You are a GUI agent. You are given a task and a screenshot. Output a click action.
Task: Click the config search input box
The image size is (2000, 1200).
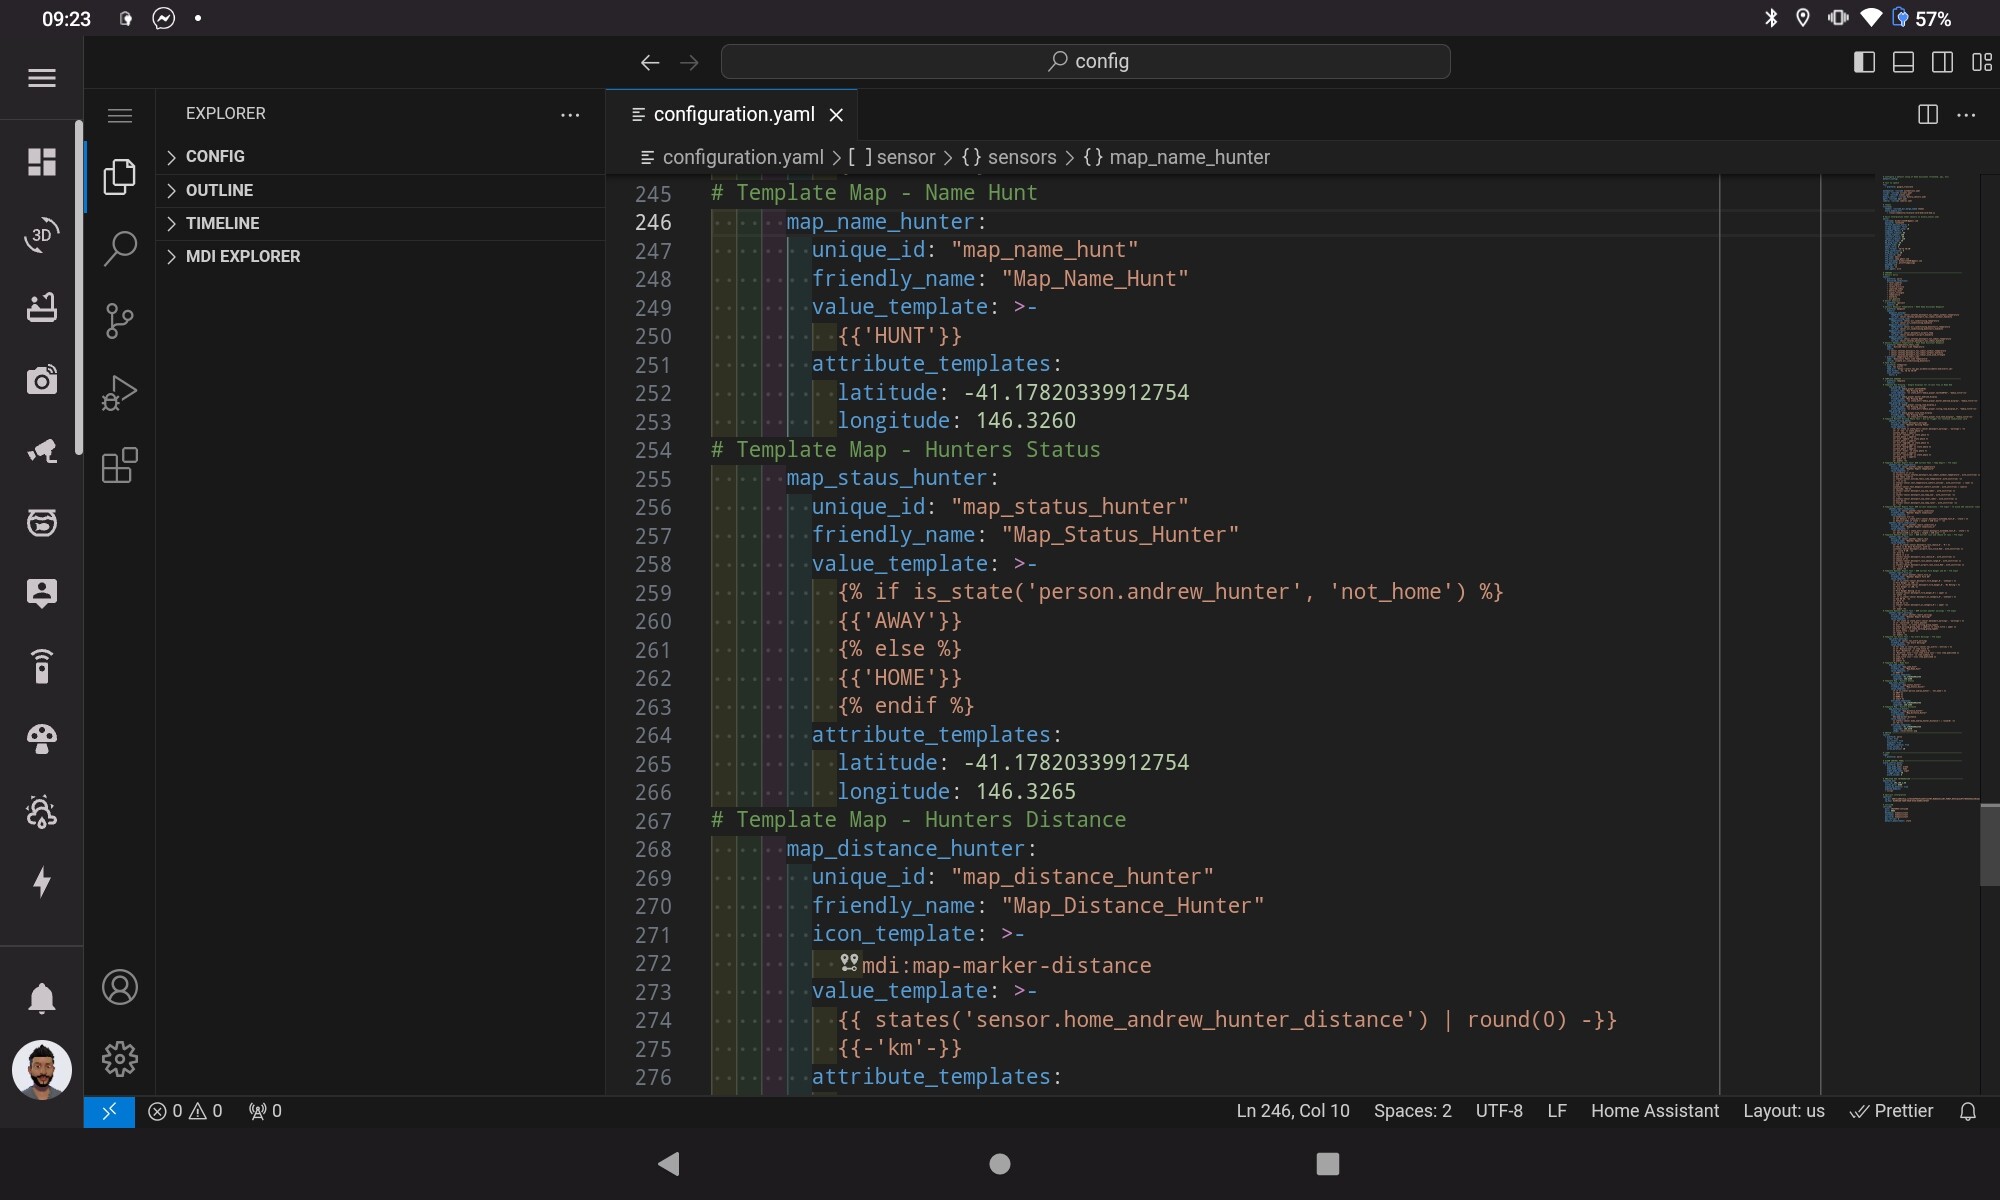pyautogui.click(x=1085, y=62)
